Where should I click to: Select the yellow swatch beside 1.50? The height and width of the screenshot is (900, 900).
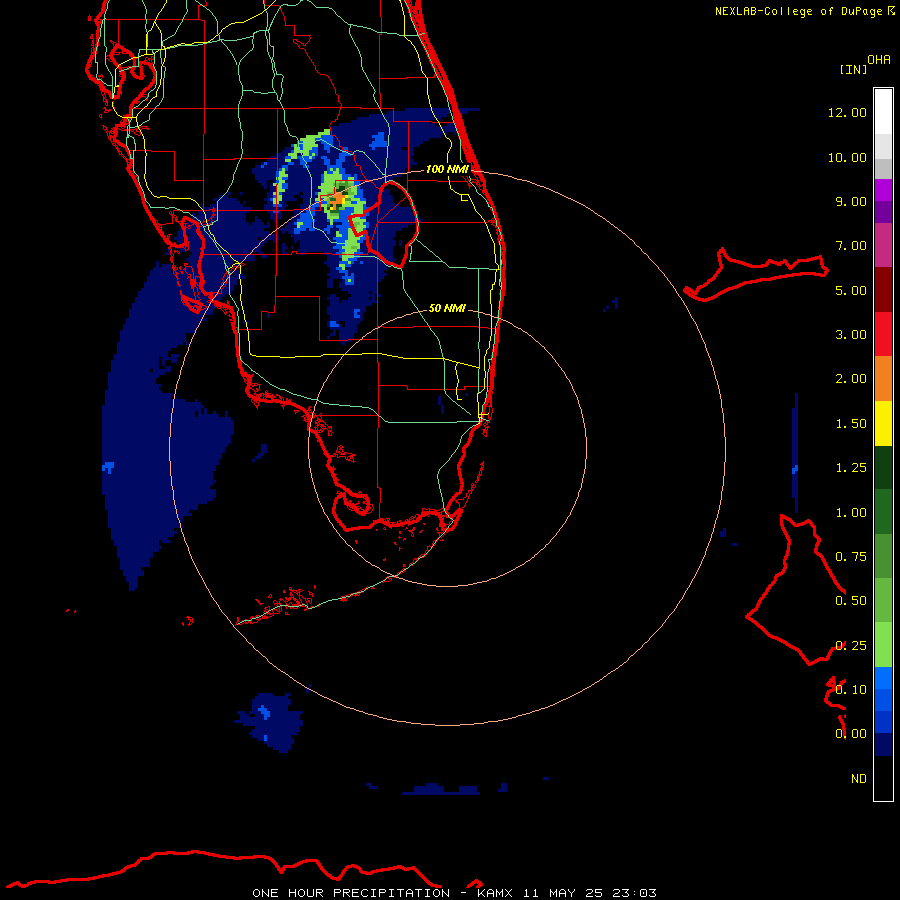pyautogui.click(x=883, y=423)
